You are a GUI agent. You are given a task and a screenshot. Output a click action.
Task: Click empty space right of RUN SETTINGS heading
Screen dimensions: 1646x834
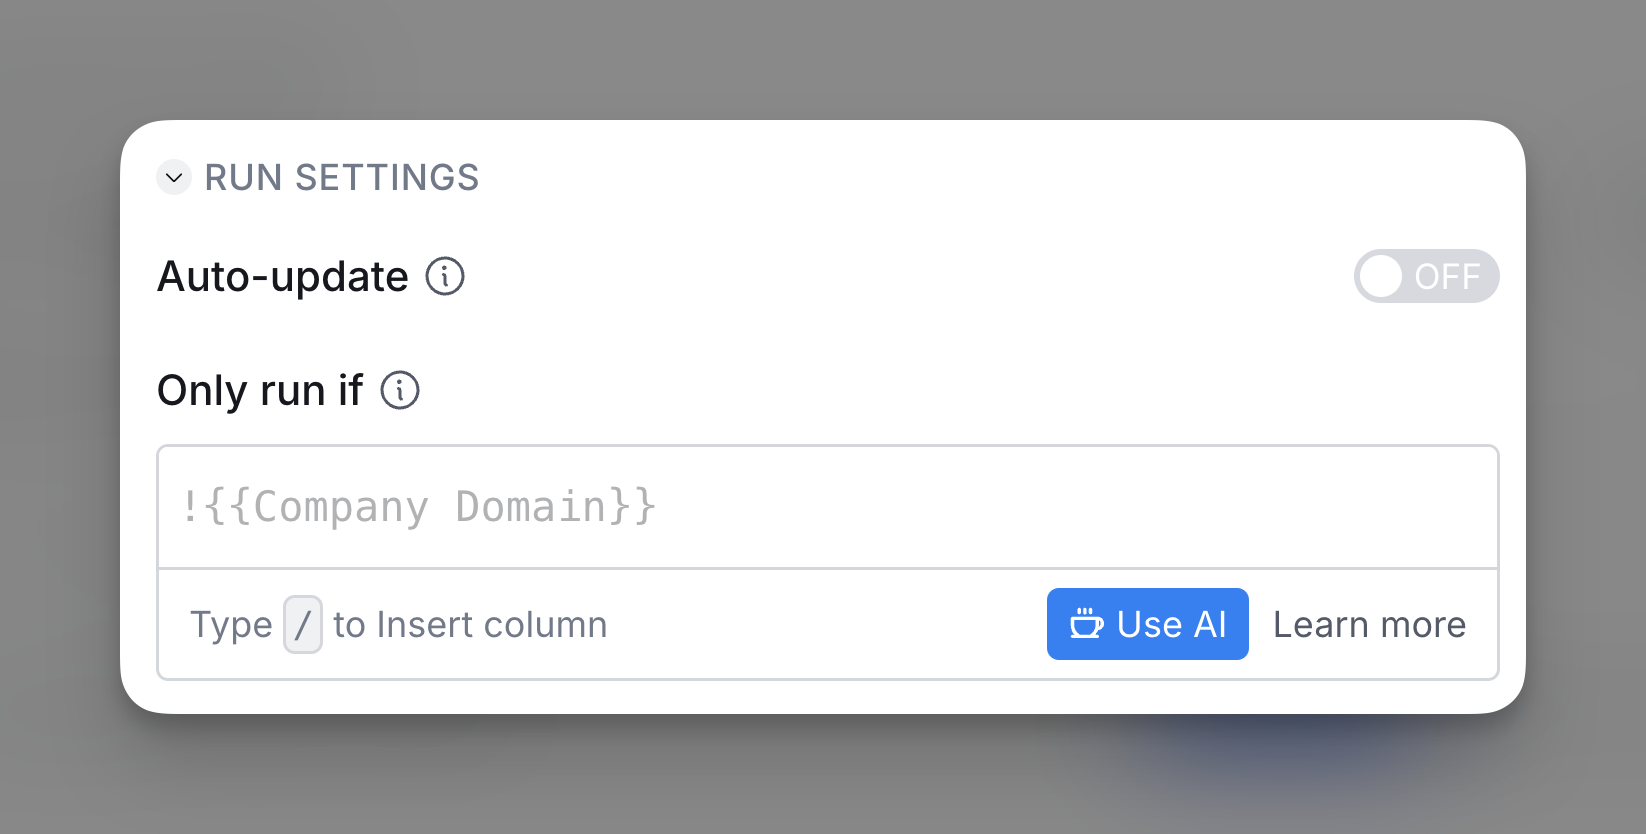tap(990, 178)
